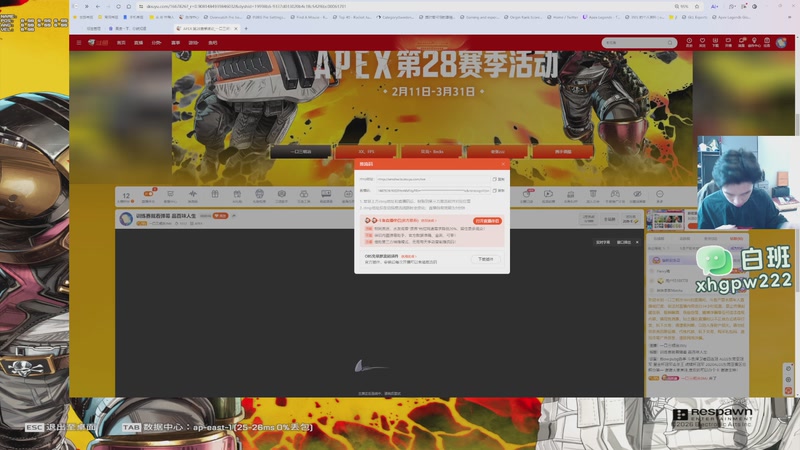The image size is (800, 450).
Task: Open the 消息 messages icon in header
Action: pos(741,42)
